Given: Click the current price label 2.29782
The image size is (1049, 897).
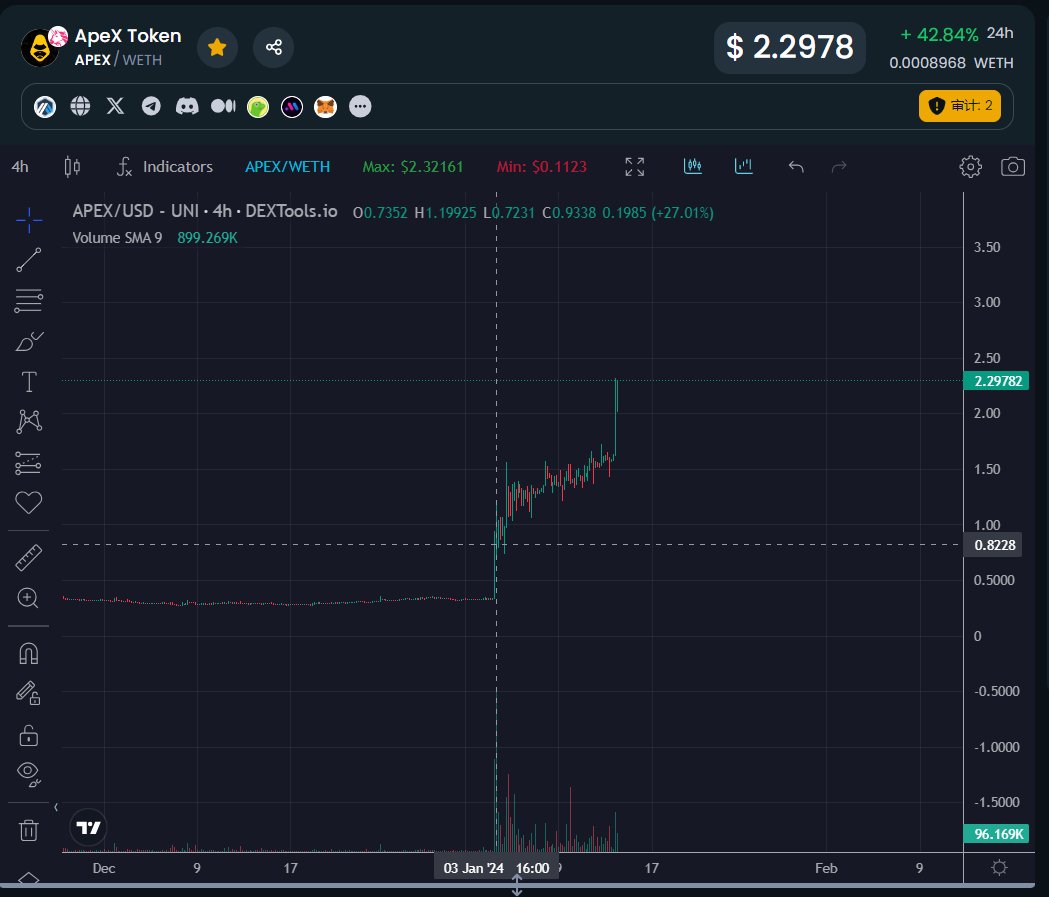Looking at the screenshot, I should (x=996, y=381).
